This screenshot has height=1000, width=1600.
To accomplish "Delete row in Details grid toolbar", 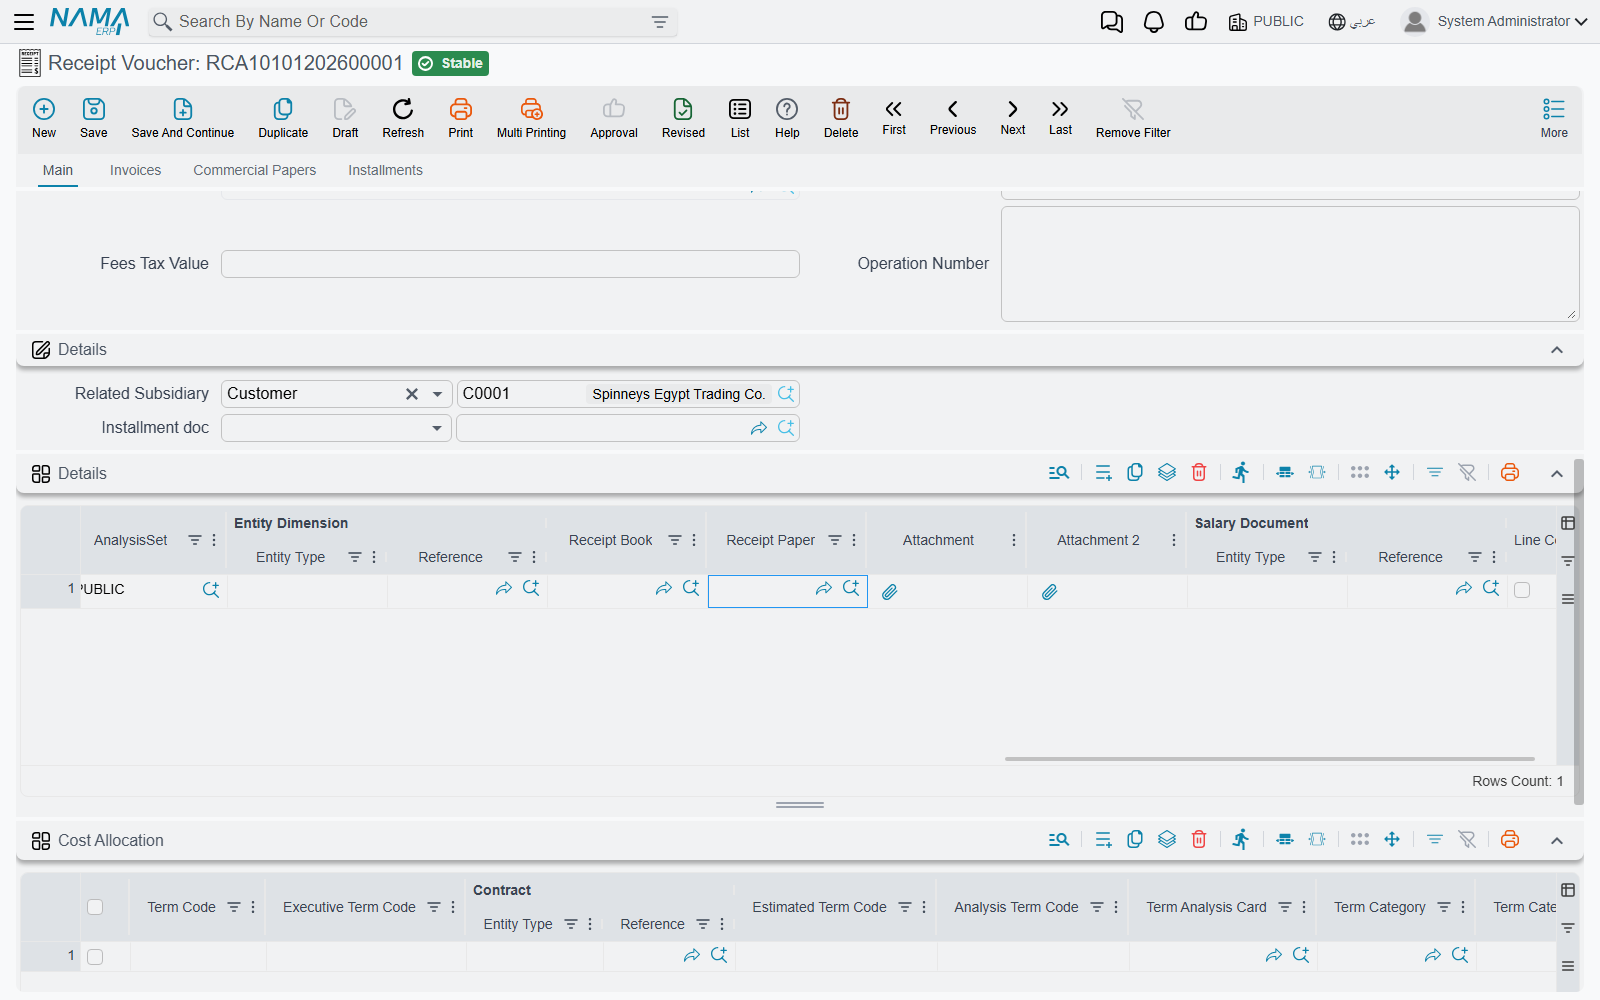I will tap(1199, 473).
